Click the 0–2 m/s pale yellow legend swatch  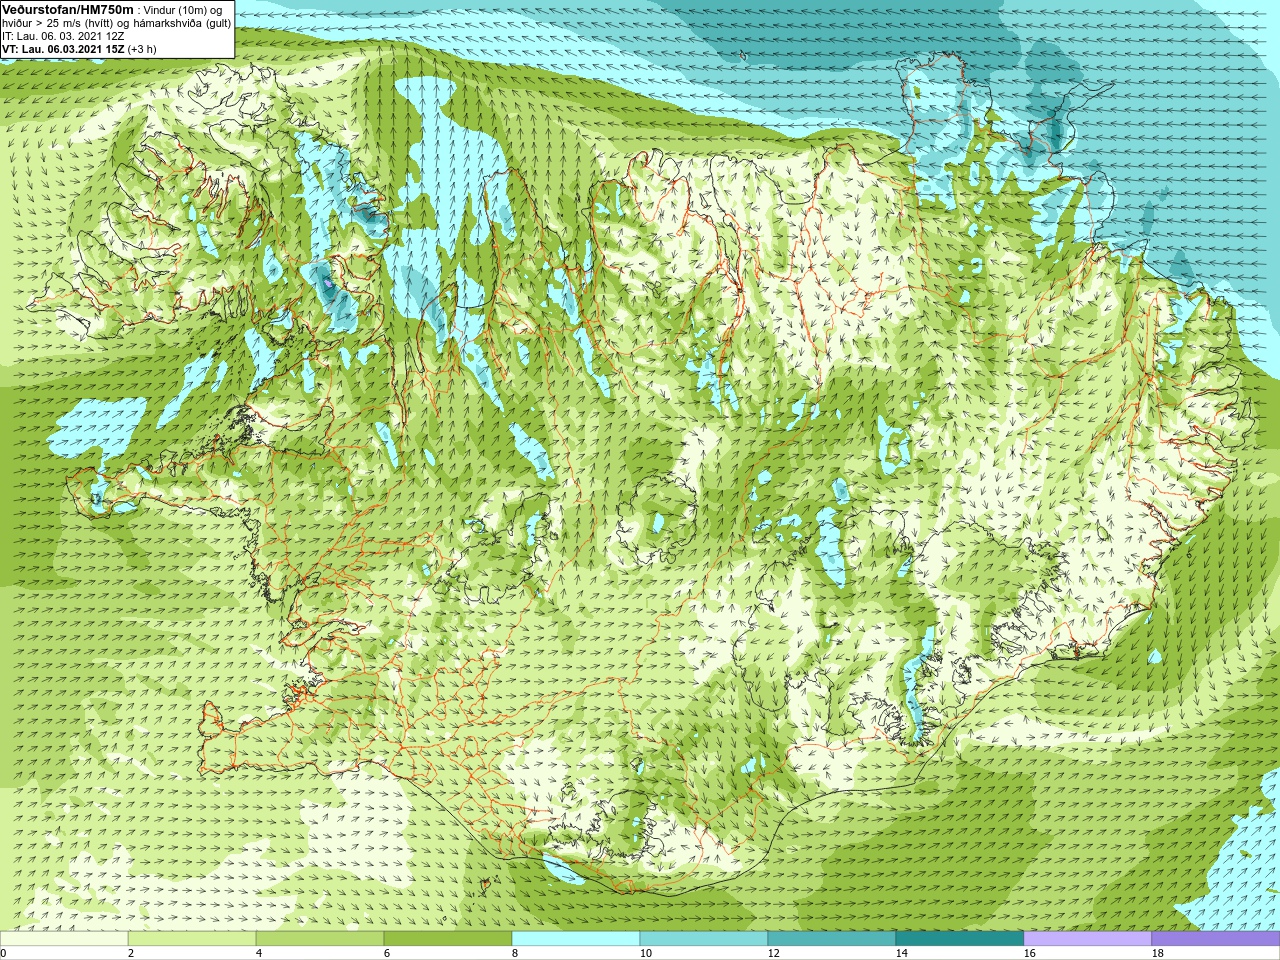(x=64, y=939)
